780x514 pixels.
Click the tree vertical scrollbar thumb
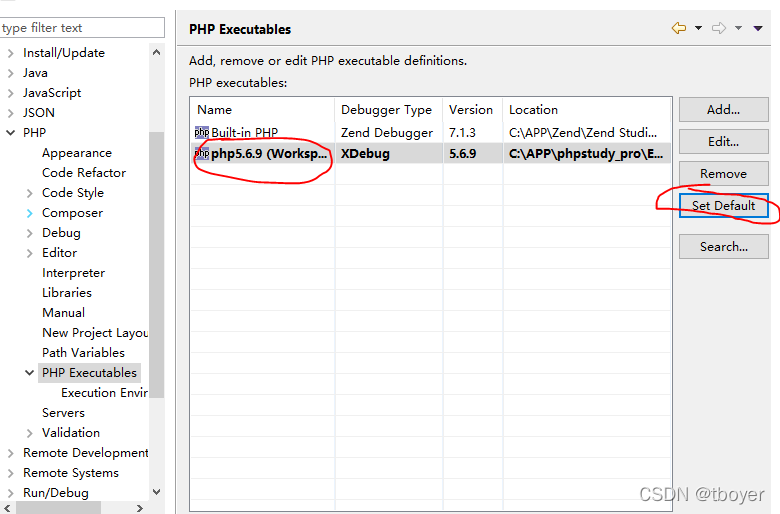[x=156, y=265]
